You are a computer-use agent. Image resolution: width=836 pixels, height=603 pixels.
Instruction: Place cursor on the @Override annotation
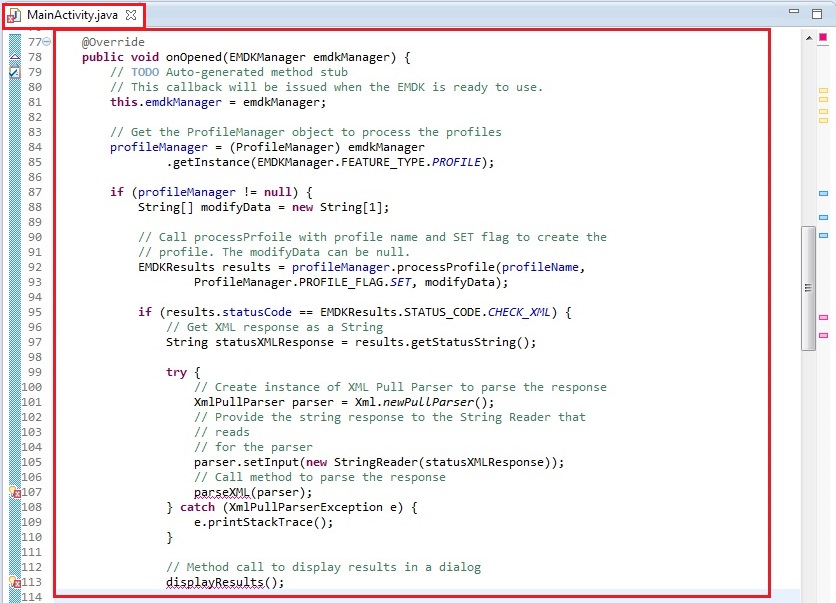point(113,42)
